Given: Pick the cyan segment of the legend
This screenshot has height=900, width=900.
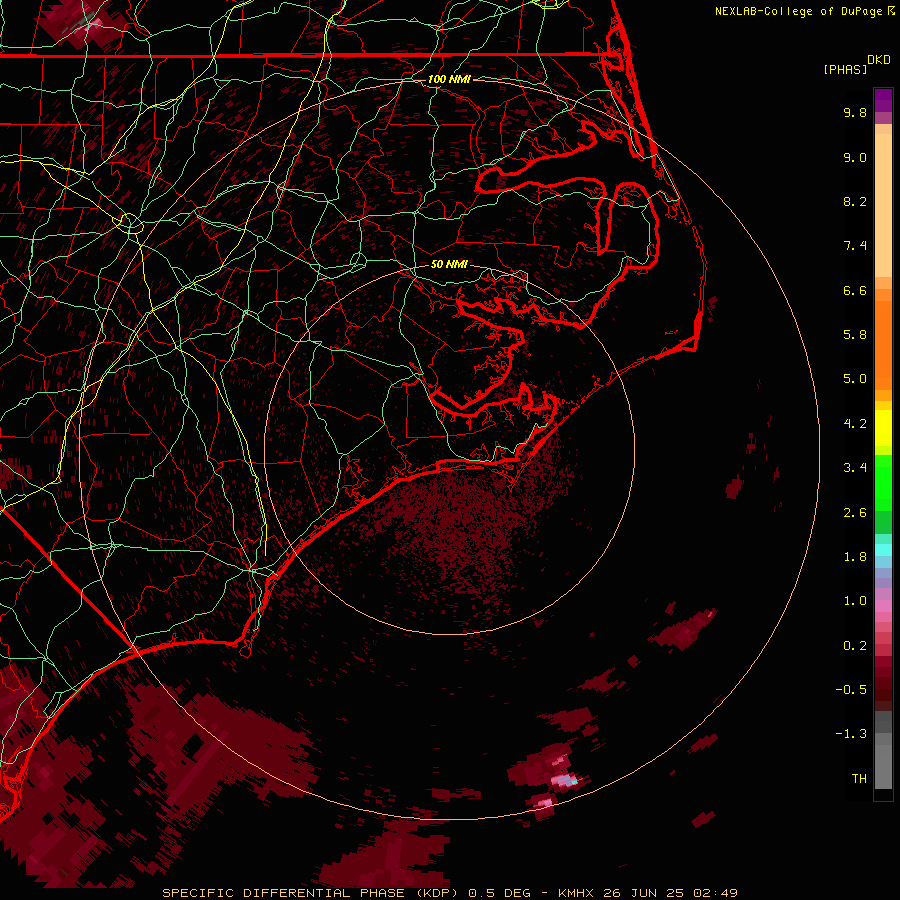Looking at the screenshot, I should (883, 550).
